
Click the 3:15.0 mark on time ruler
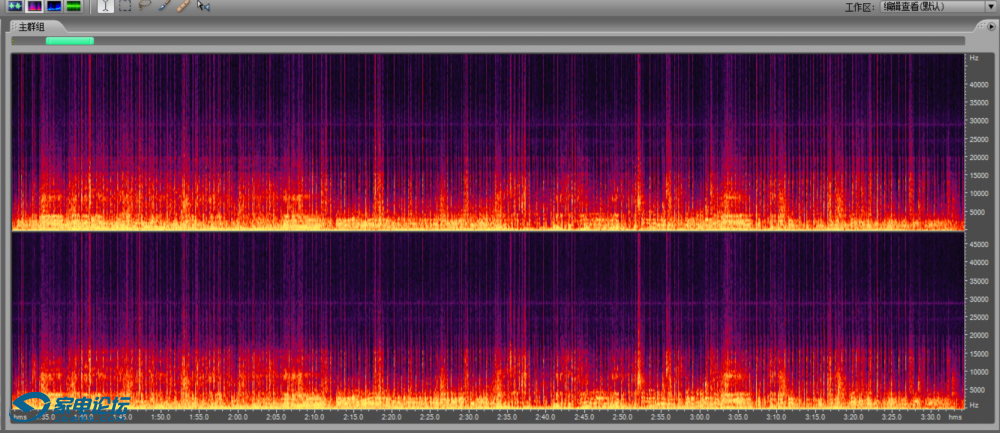(x=815, y=417)
